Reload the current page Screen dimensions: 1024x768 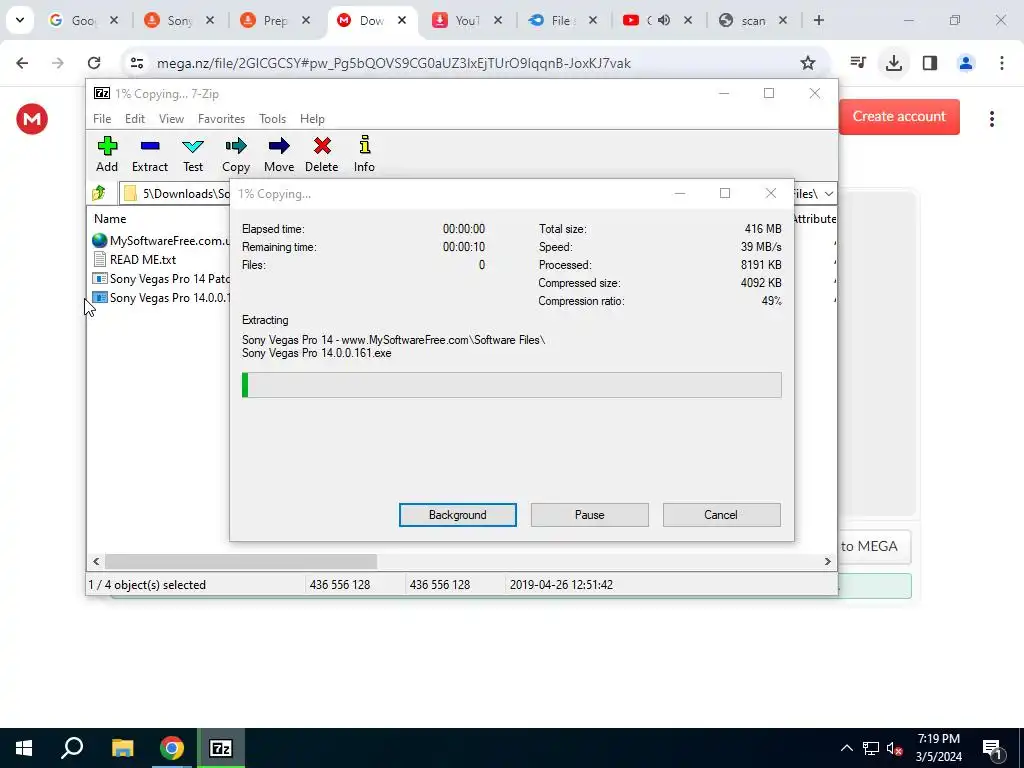tap(94, 63)
